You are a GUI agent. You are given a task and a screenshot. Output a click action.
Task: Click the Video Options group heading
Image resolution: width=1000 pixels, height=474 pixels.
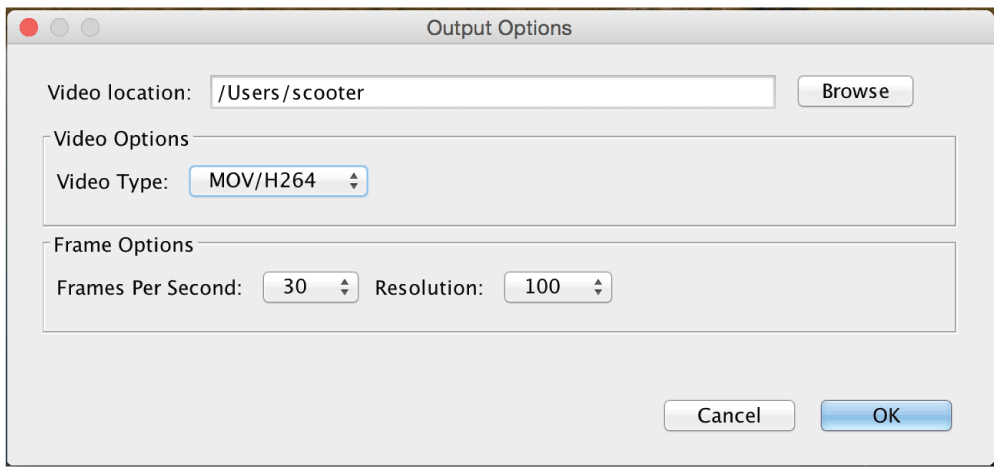tap(121, 138)
